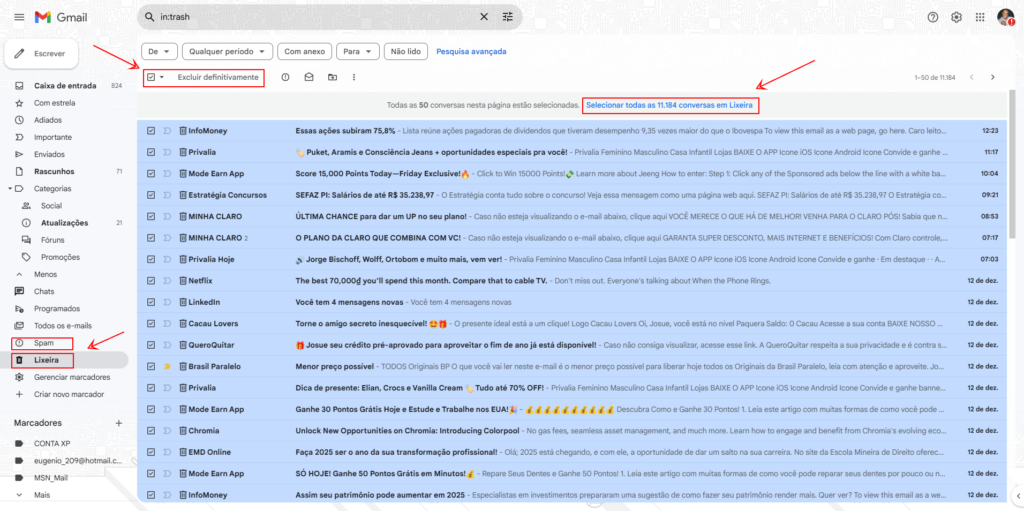Screen dimensions: 1024x511
Task: Click Selecionar todas as 11.184 conversas link
Action: [669, 105]
